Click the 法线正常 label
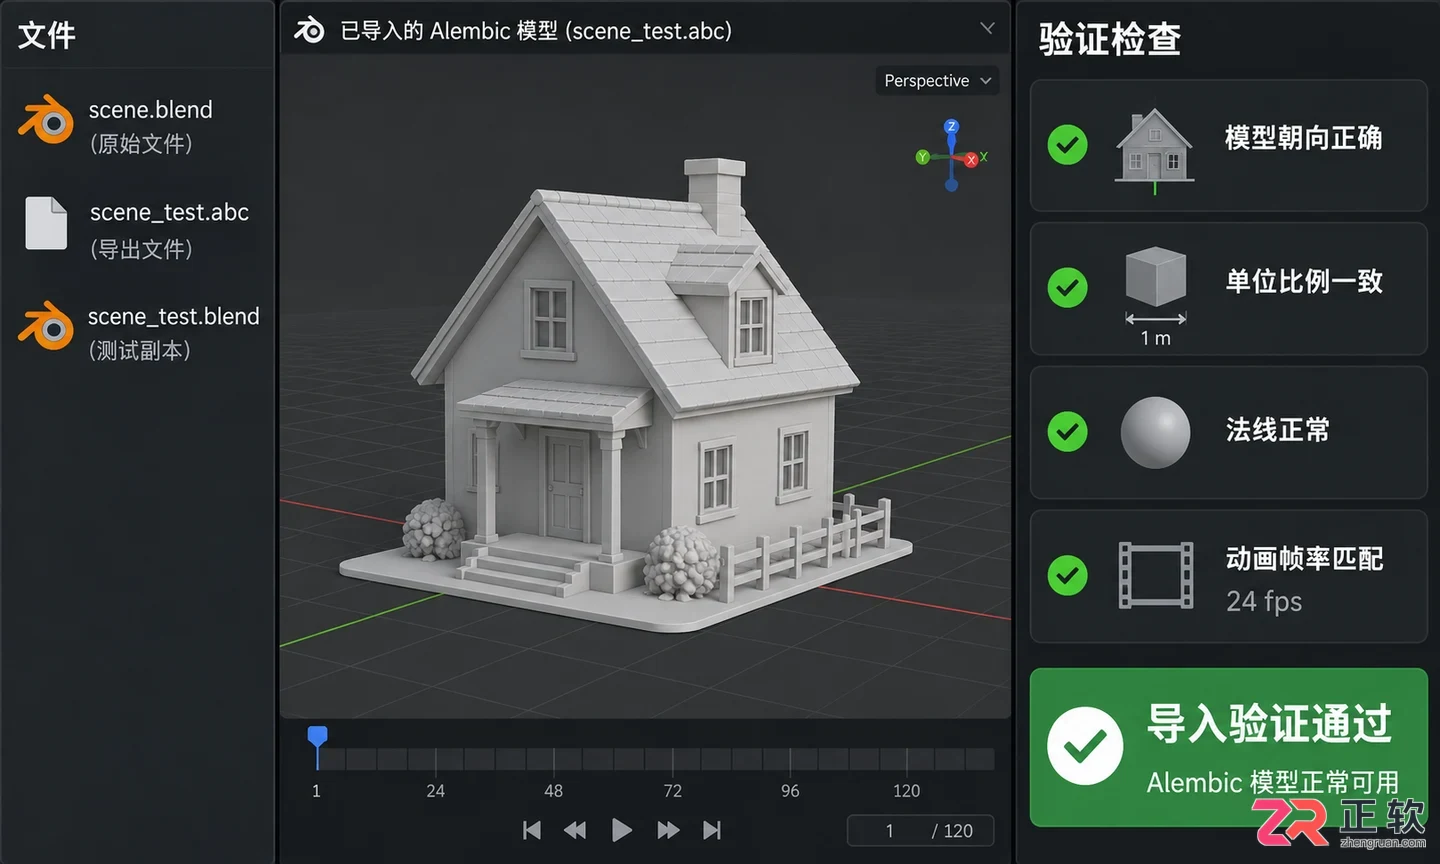The width and height of the screenshot is (1440, 864). point(1278,430)
